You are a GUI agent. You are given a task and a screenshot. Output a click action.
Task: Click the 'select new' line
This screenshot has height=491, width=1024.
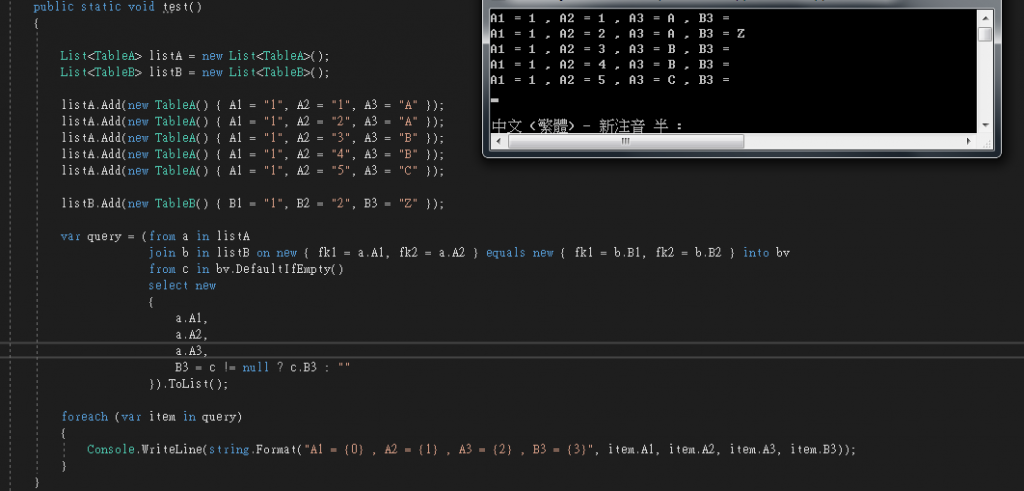(x=182, y=285)
